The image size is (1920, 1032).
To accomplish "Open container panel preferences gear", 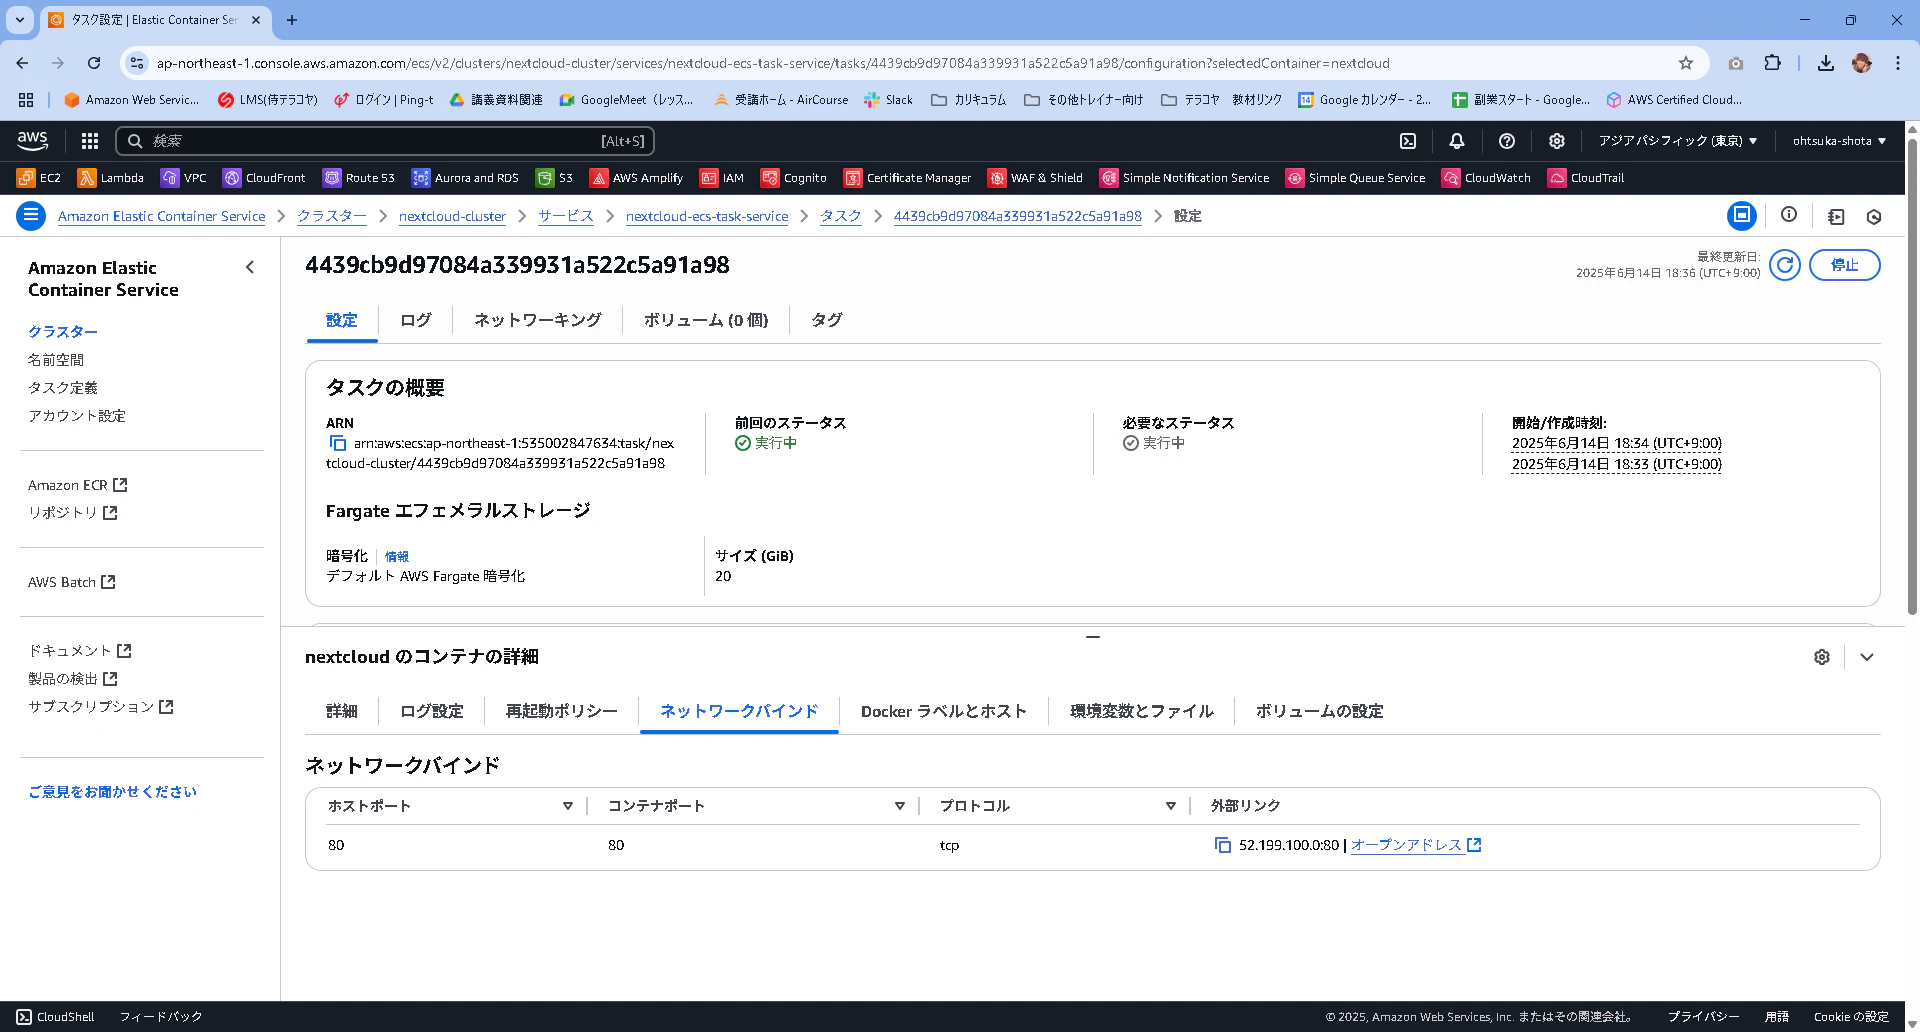I will click(x=1822, y=657).
